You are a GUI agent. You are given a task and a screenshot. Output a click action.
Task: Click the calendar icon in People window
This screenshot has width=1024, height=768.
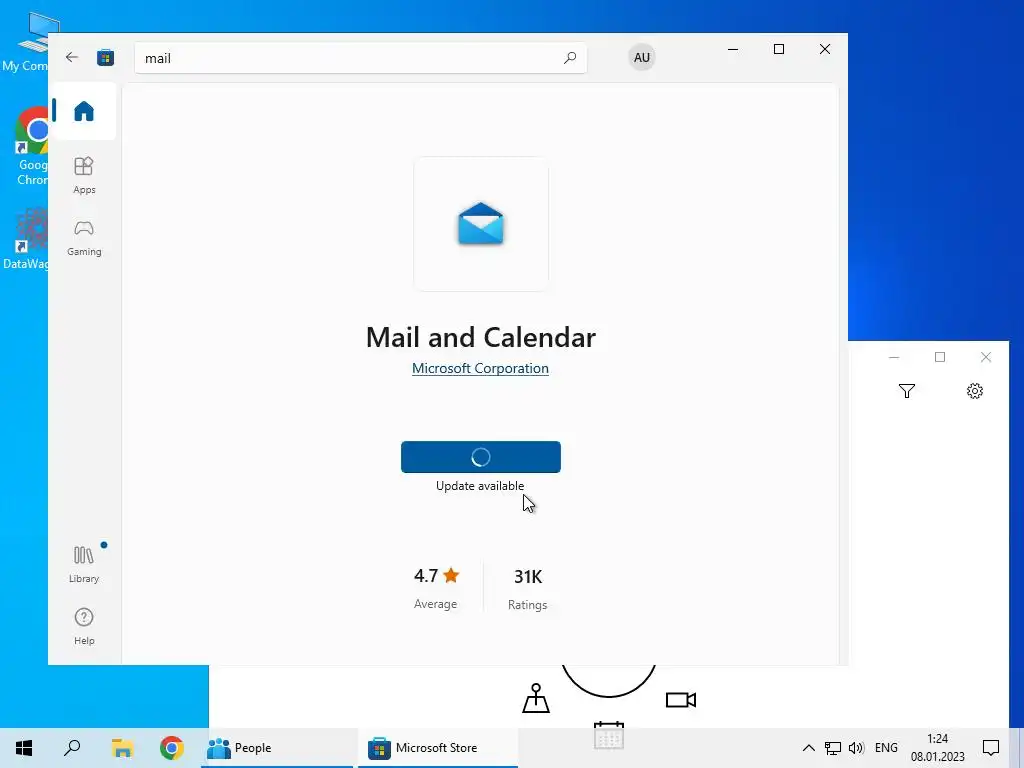pos(609,735)
